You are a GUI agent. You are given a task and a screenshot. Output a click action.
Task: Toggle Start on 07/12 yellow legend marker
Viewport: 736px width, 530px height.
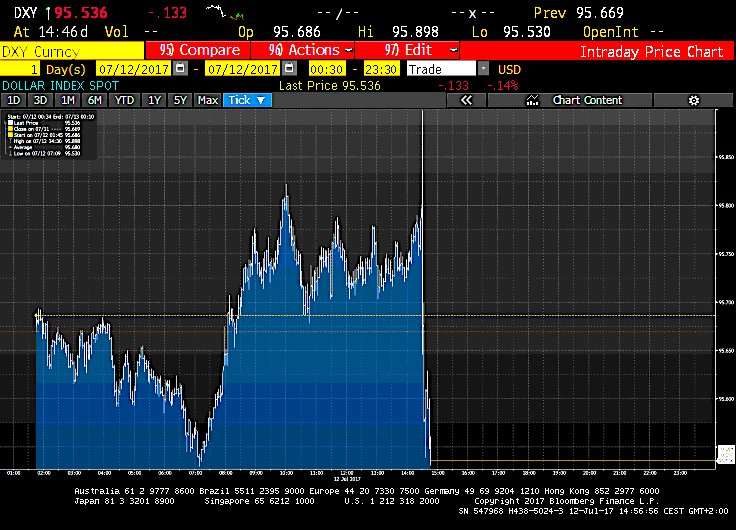pyautogui.click(x=10, y=135)
